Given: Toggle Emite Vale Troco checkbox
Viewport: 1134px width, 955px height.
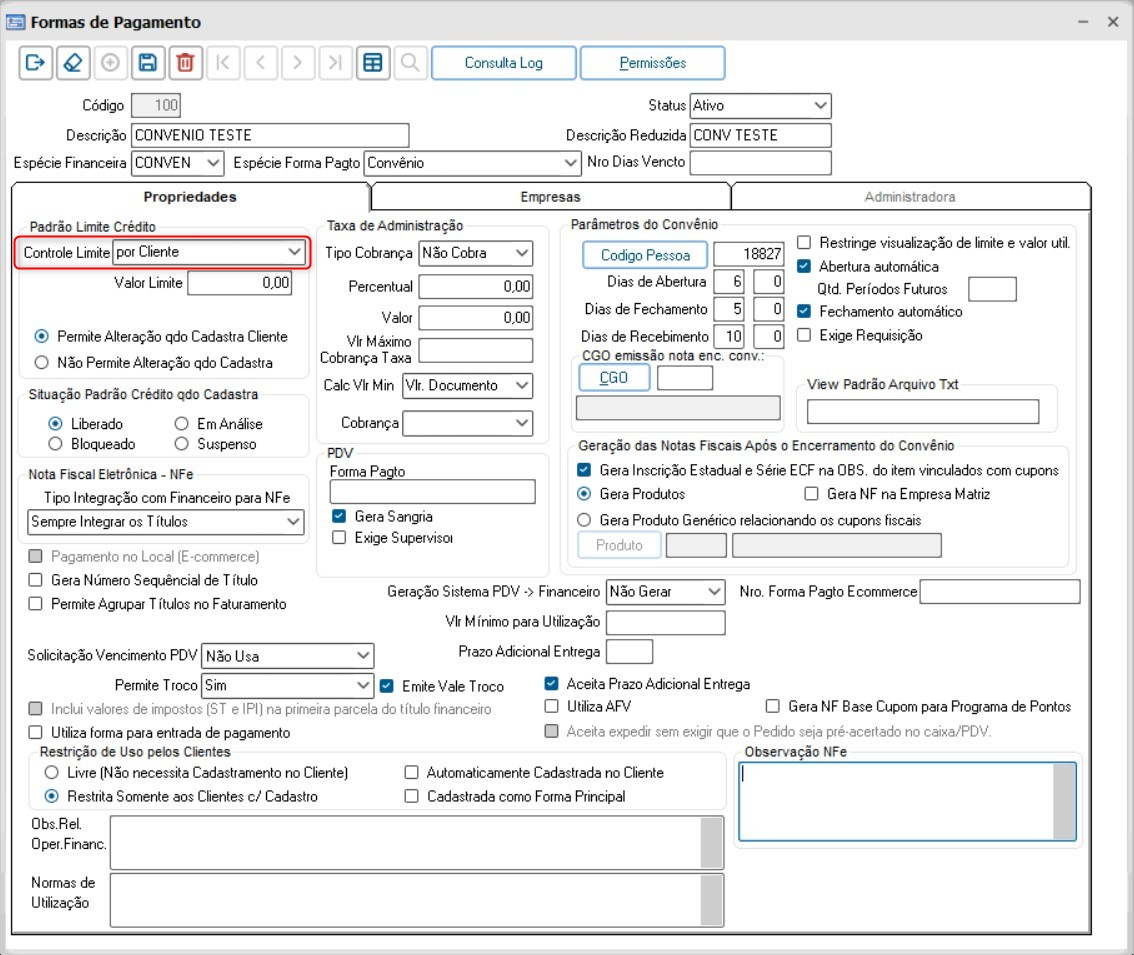Looking at the screenshot, I should pyautogui.click(x=386, y=686).
